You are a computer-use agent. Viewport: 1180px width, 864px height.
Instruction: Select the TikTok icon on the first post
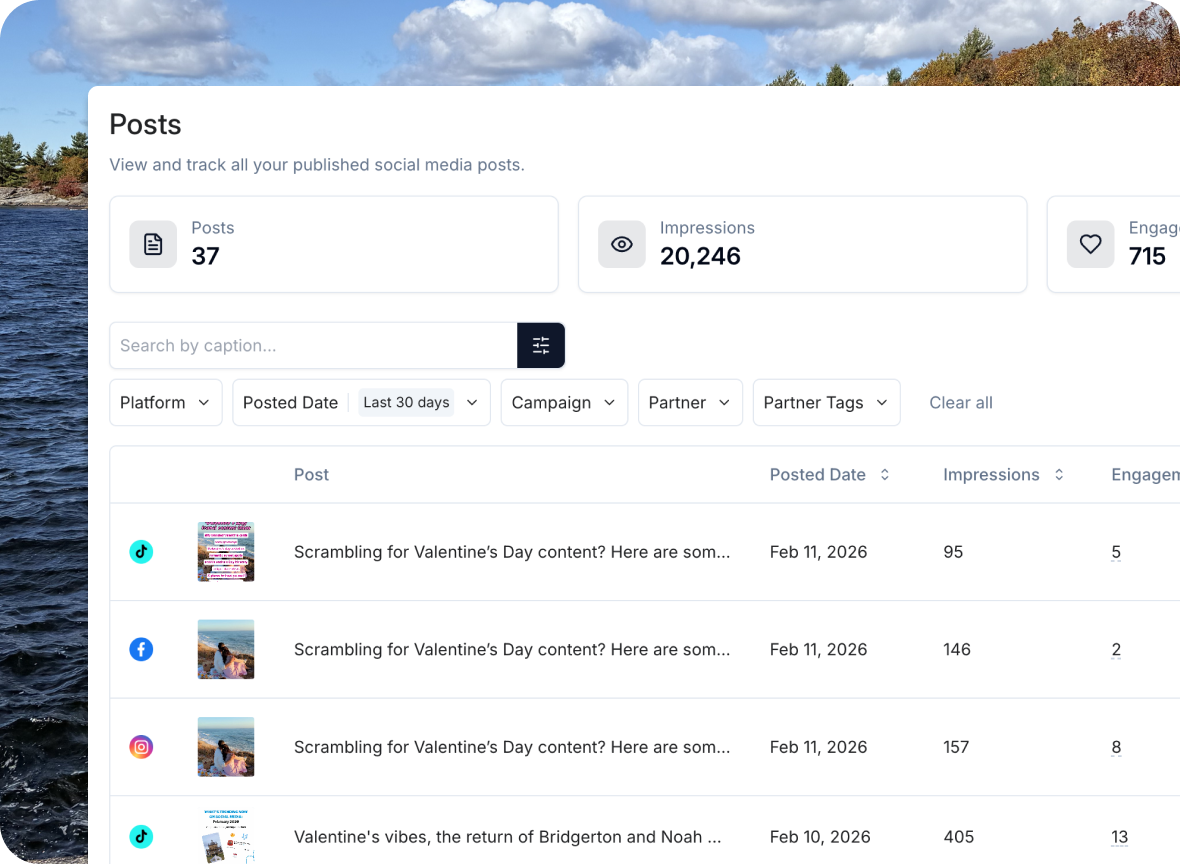pyautogui.click(x=141, y=551)
